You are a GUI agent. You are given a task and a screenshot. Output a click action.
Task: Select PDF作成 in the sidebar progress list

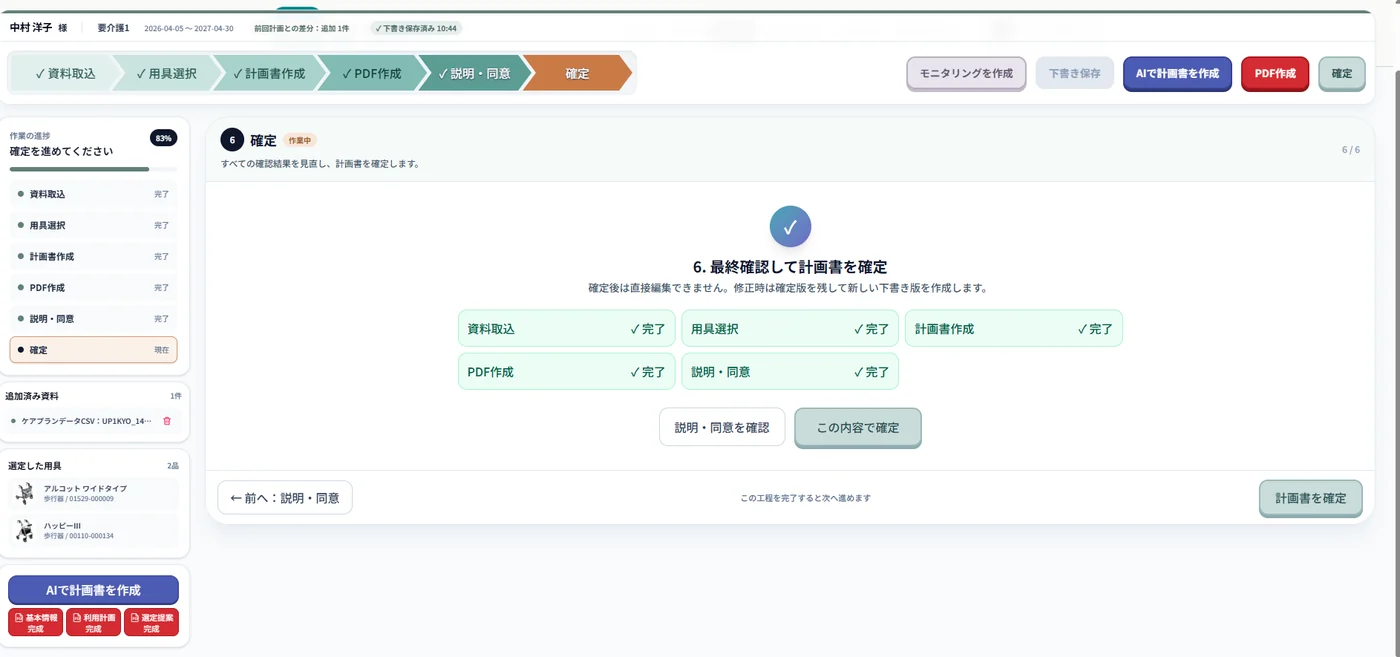(x=93, y=287)
